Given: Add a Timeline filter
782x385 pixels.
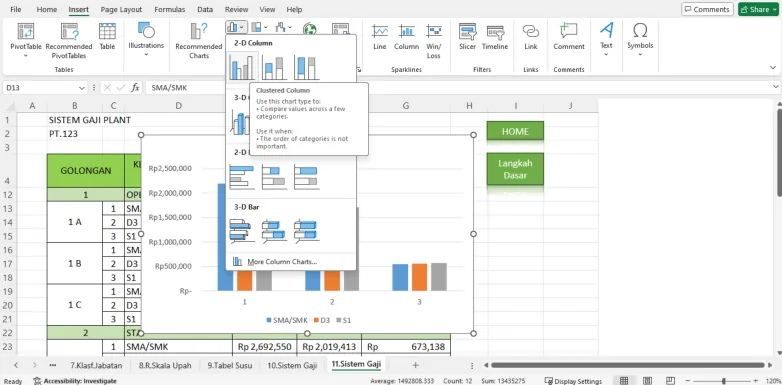Looking at the screenshot, I should [495, 36].
